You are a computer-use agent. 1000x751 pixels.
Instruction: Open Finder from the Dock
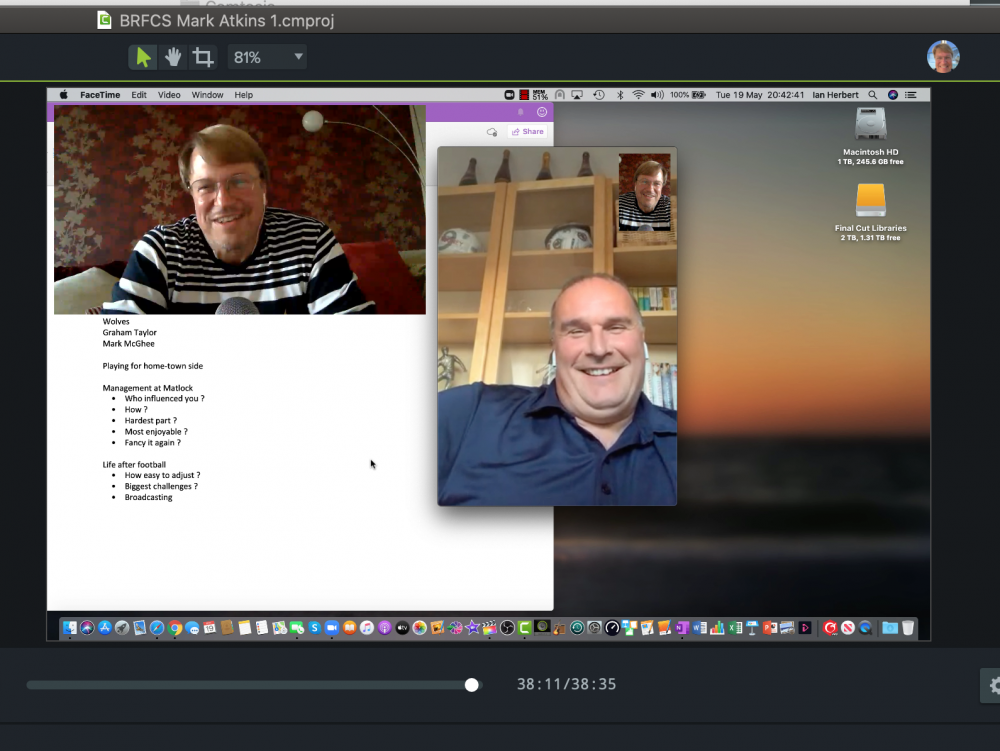pyautogui.click(x=70, y=628)
